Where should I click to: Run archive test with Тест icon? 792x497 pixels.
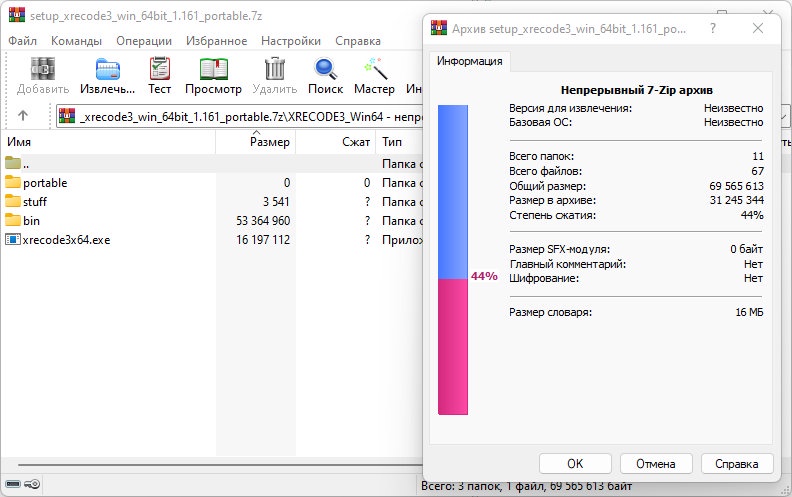(159, 69)
